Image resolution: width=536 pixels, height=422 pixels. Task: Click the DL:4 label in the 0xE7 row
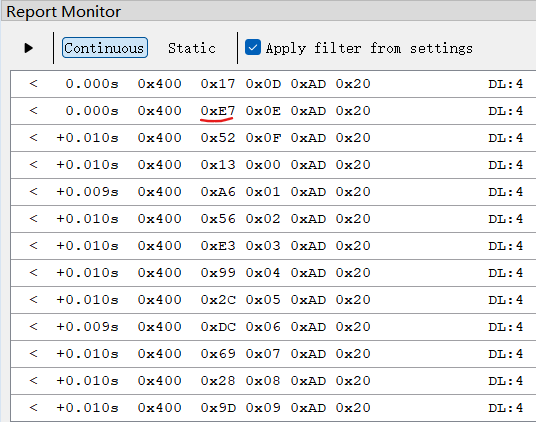506,111
